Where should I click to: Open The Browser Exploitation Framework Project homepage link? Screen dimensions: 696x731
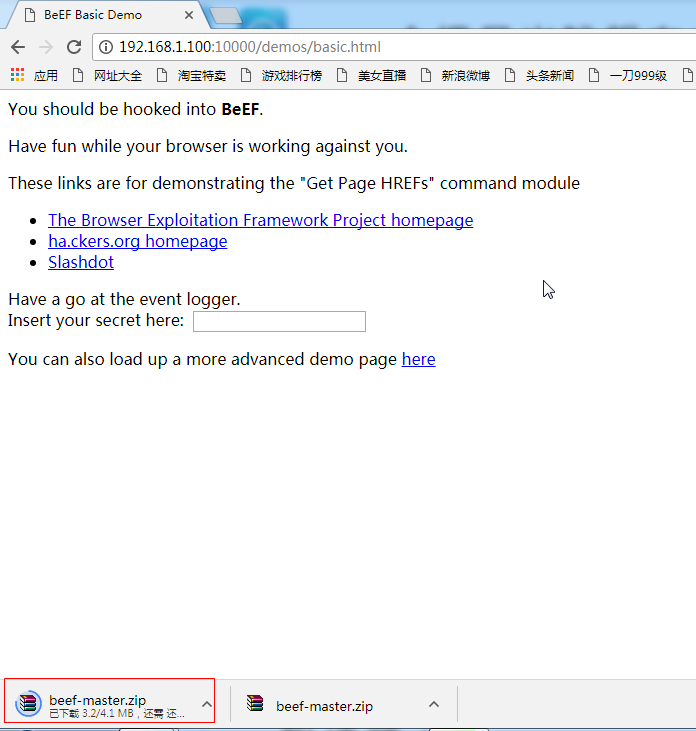[x=261, y=220]
